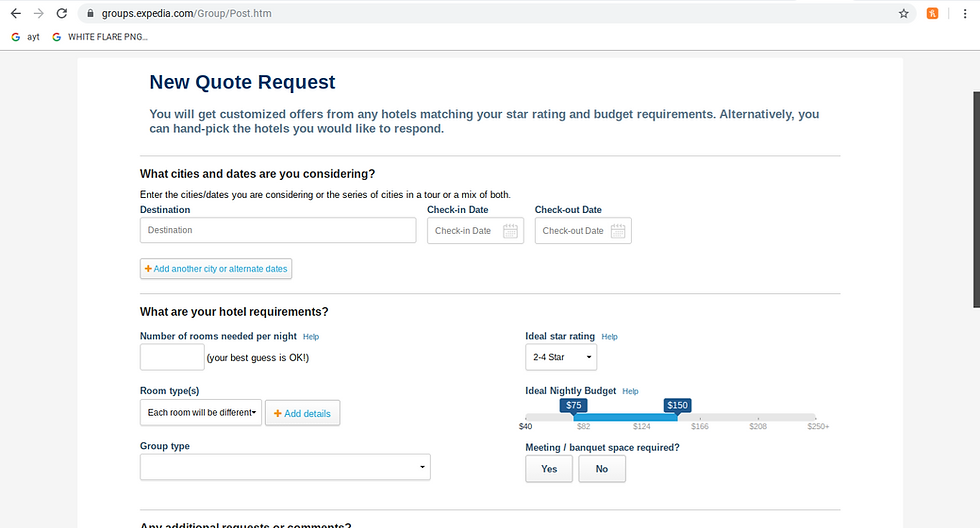Viewport: 980px width, 528px height.
Task: Bookmark this page with the star icon
Action: click(903, 14)
